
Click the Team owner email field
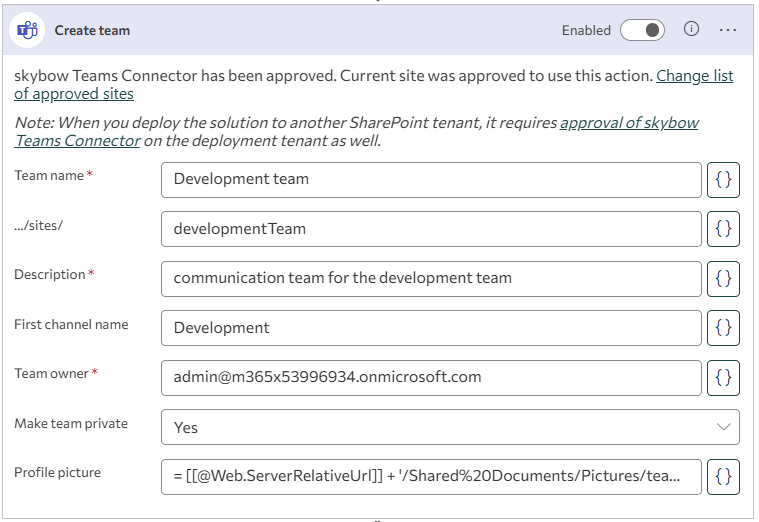click(x=431, y=378)
